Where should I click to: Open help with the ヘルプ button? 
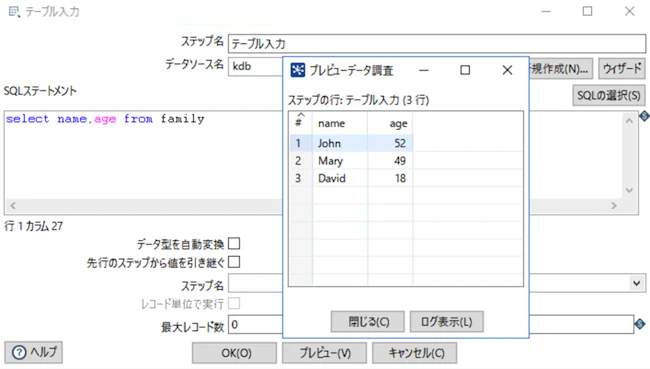[34, 352]
